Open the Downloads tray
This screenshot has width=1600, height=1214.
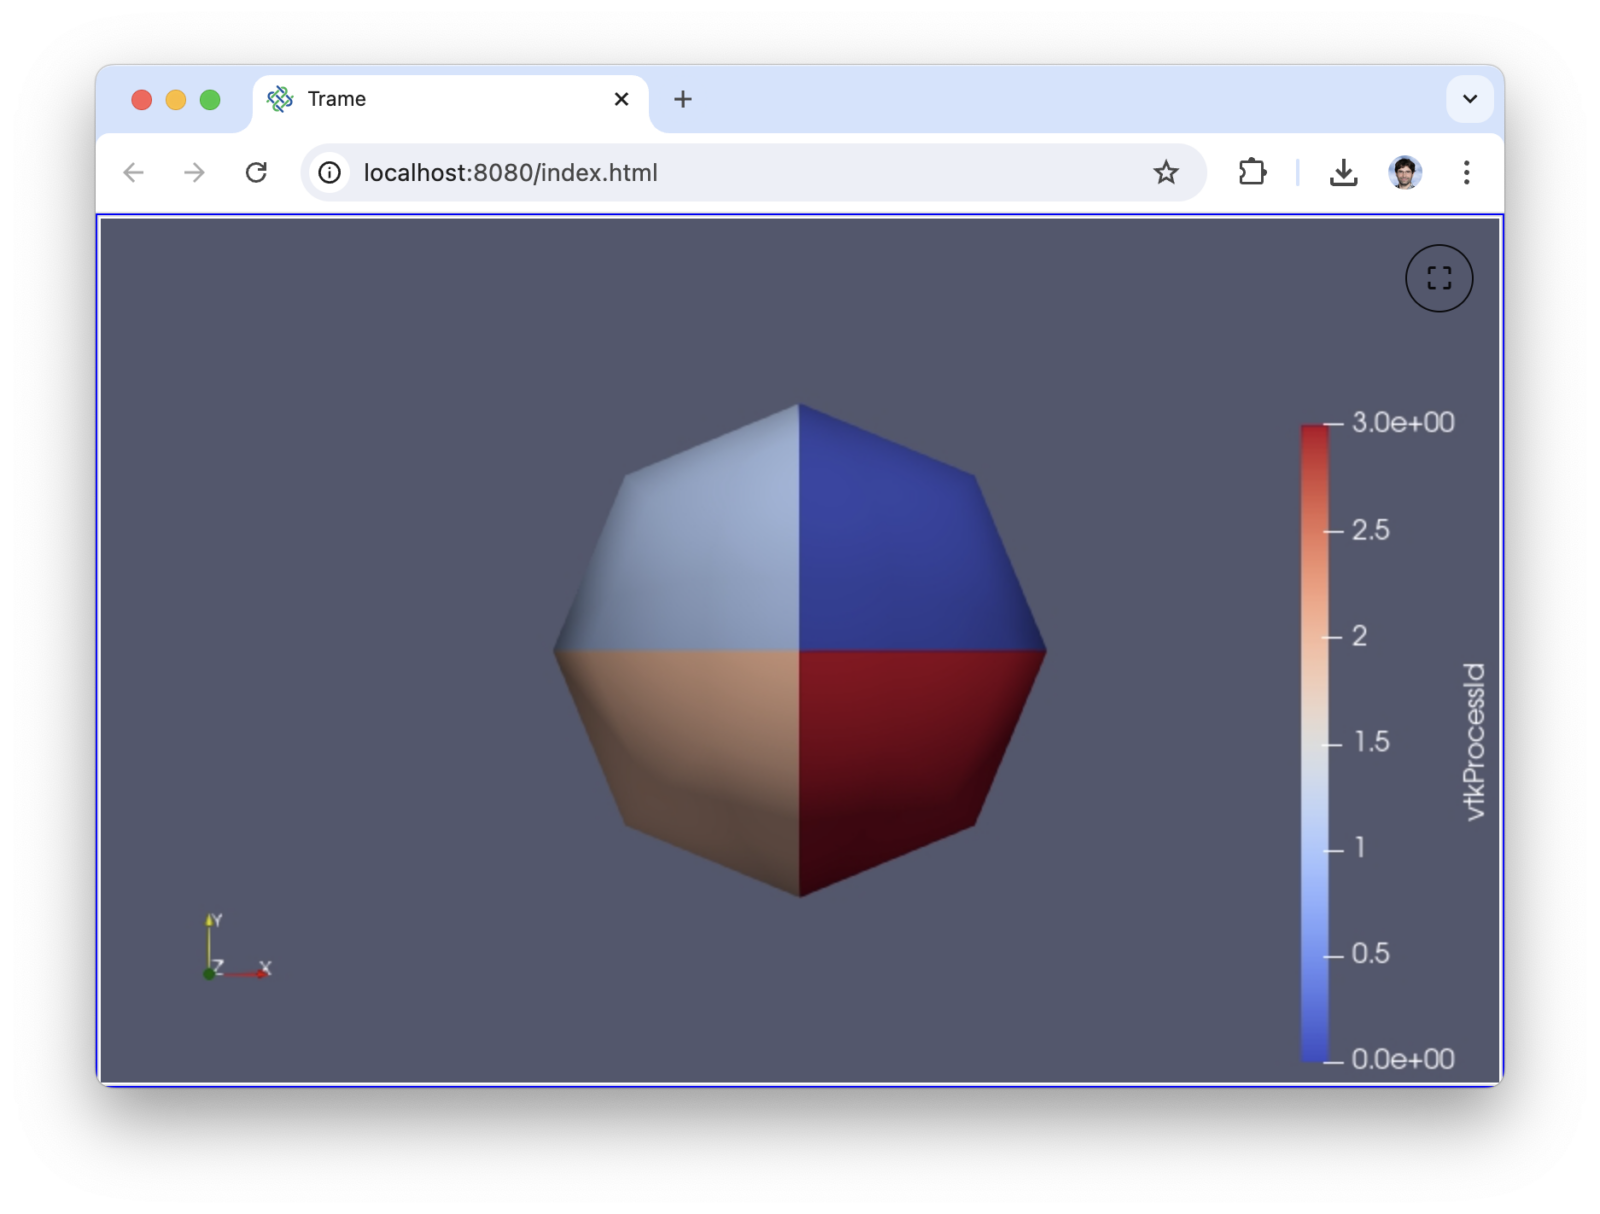pos(1343,173)
